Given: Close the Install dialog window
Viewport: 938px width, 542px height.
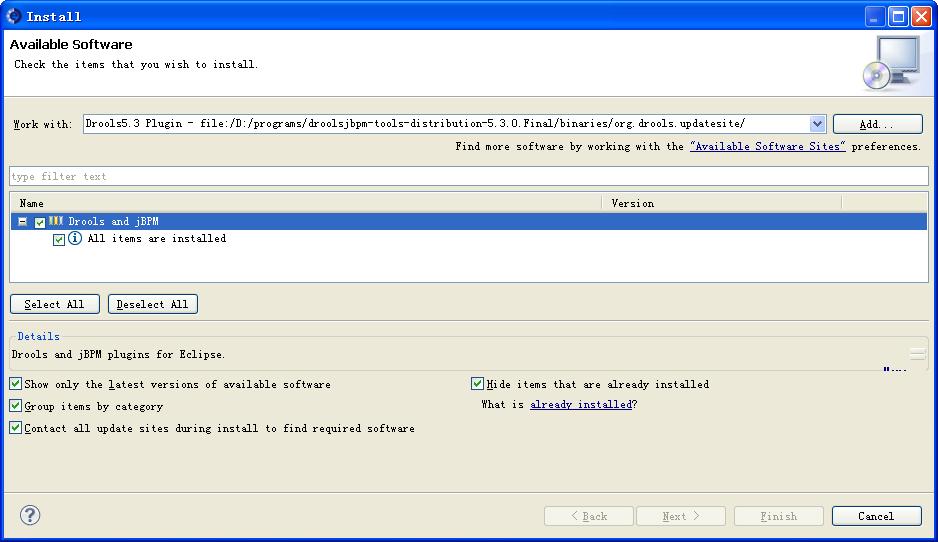Looking at the screenshot, I should 921,16.
